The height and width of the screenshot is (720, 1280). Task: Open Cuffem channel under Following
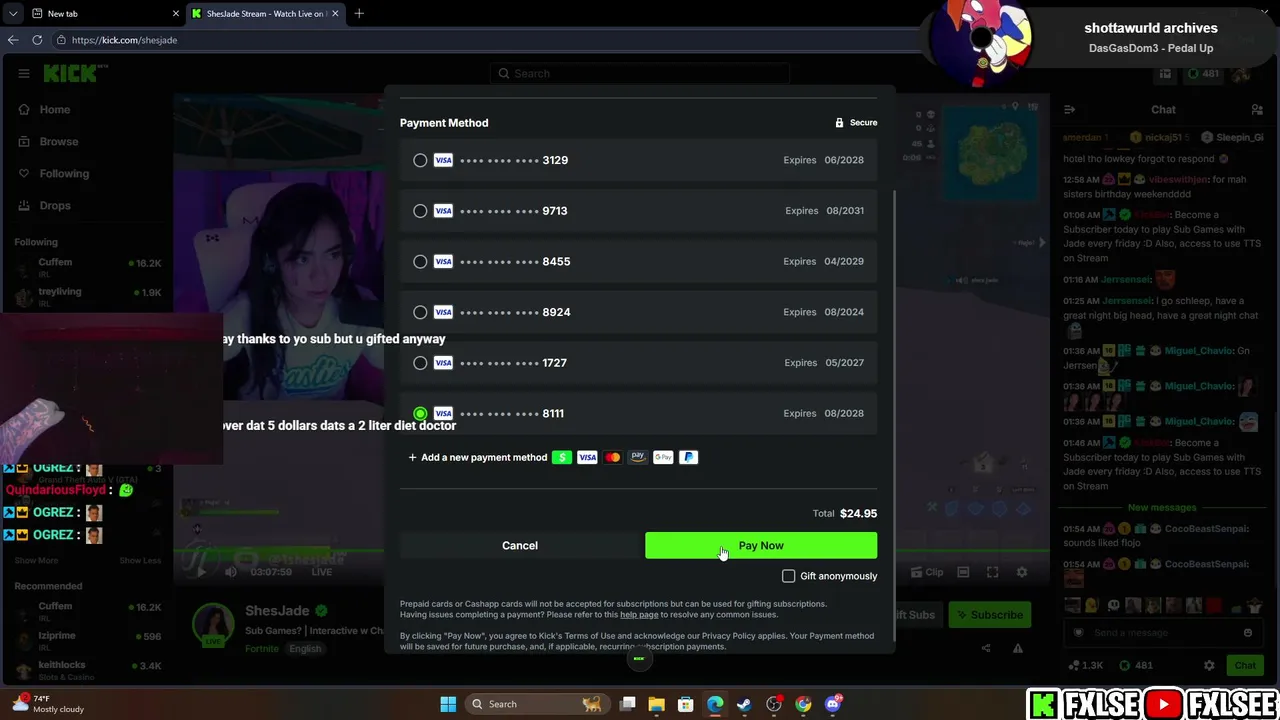pos(88,268)
